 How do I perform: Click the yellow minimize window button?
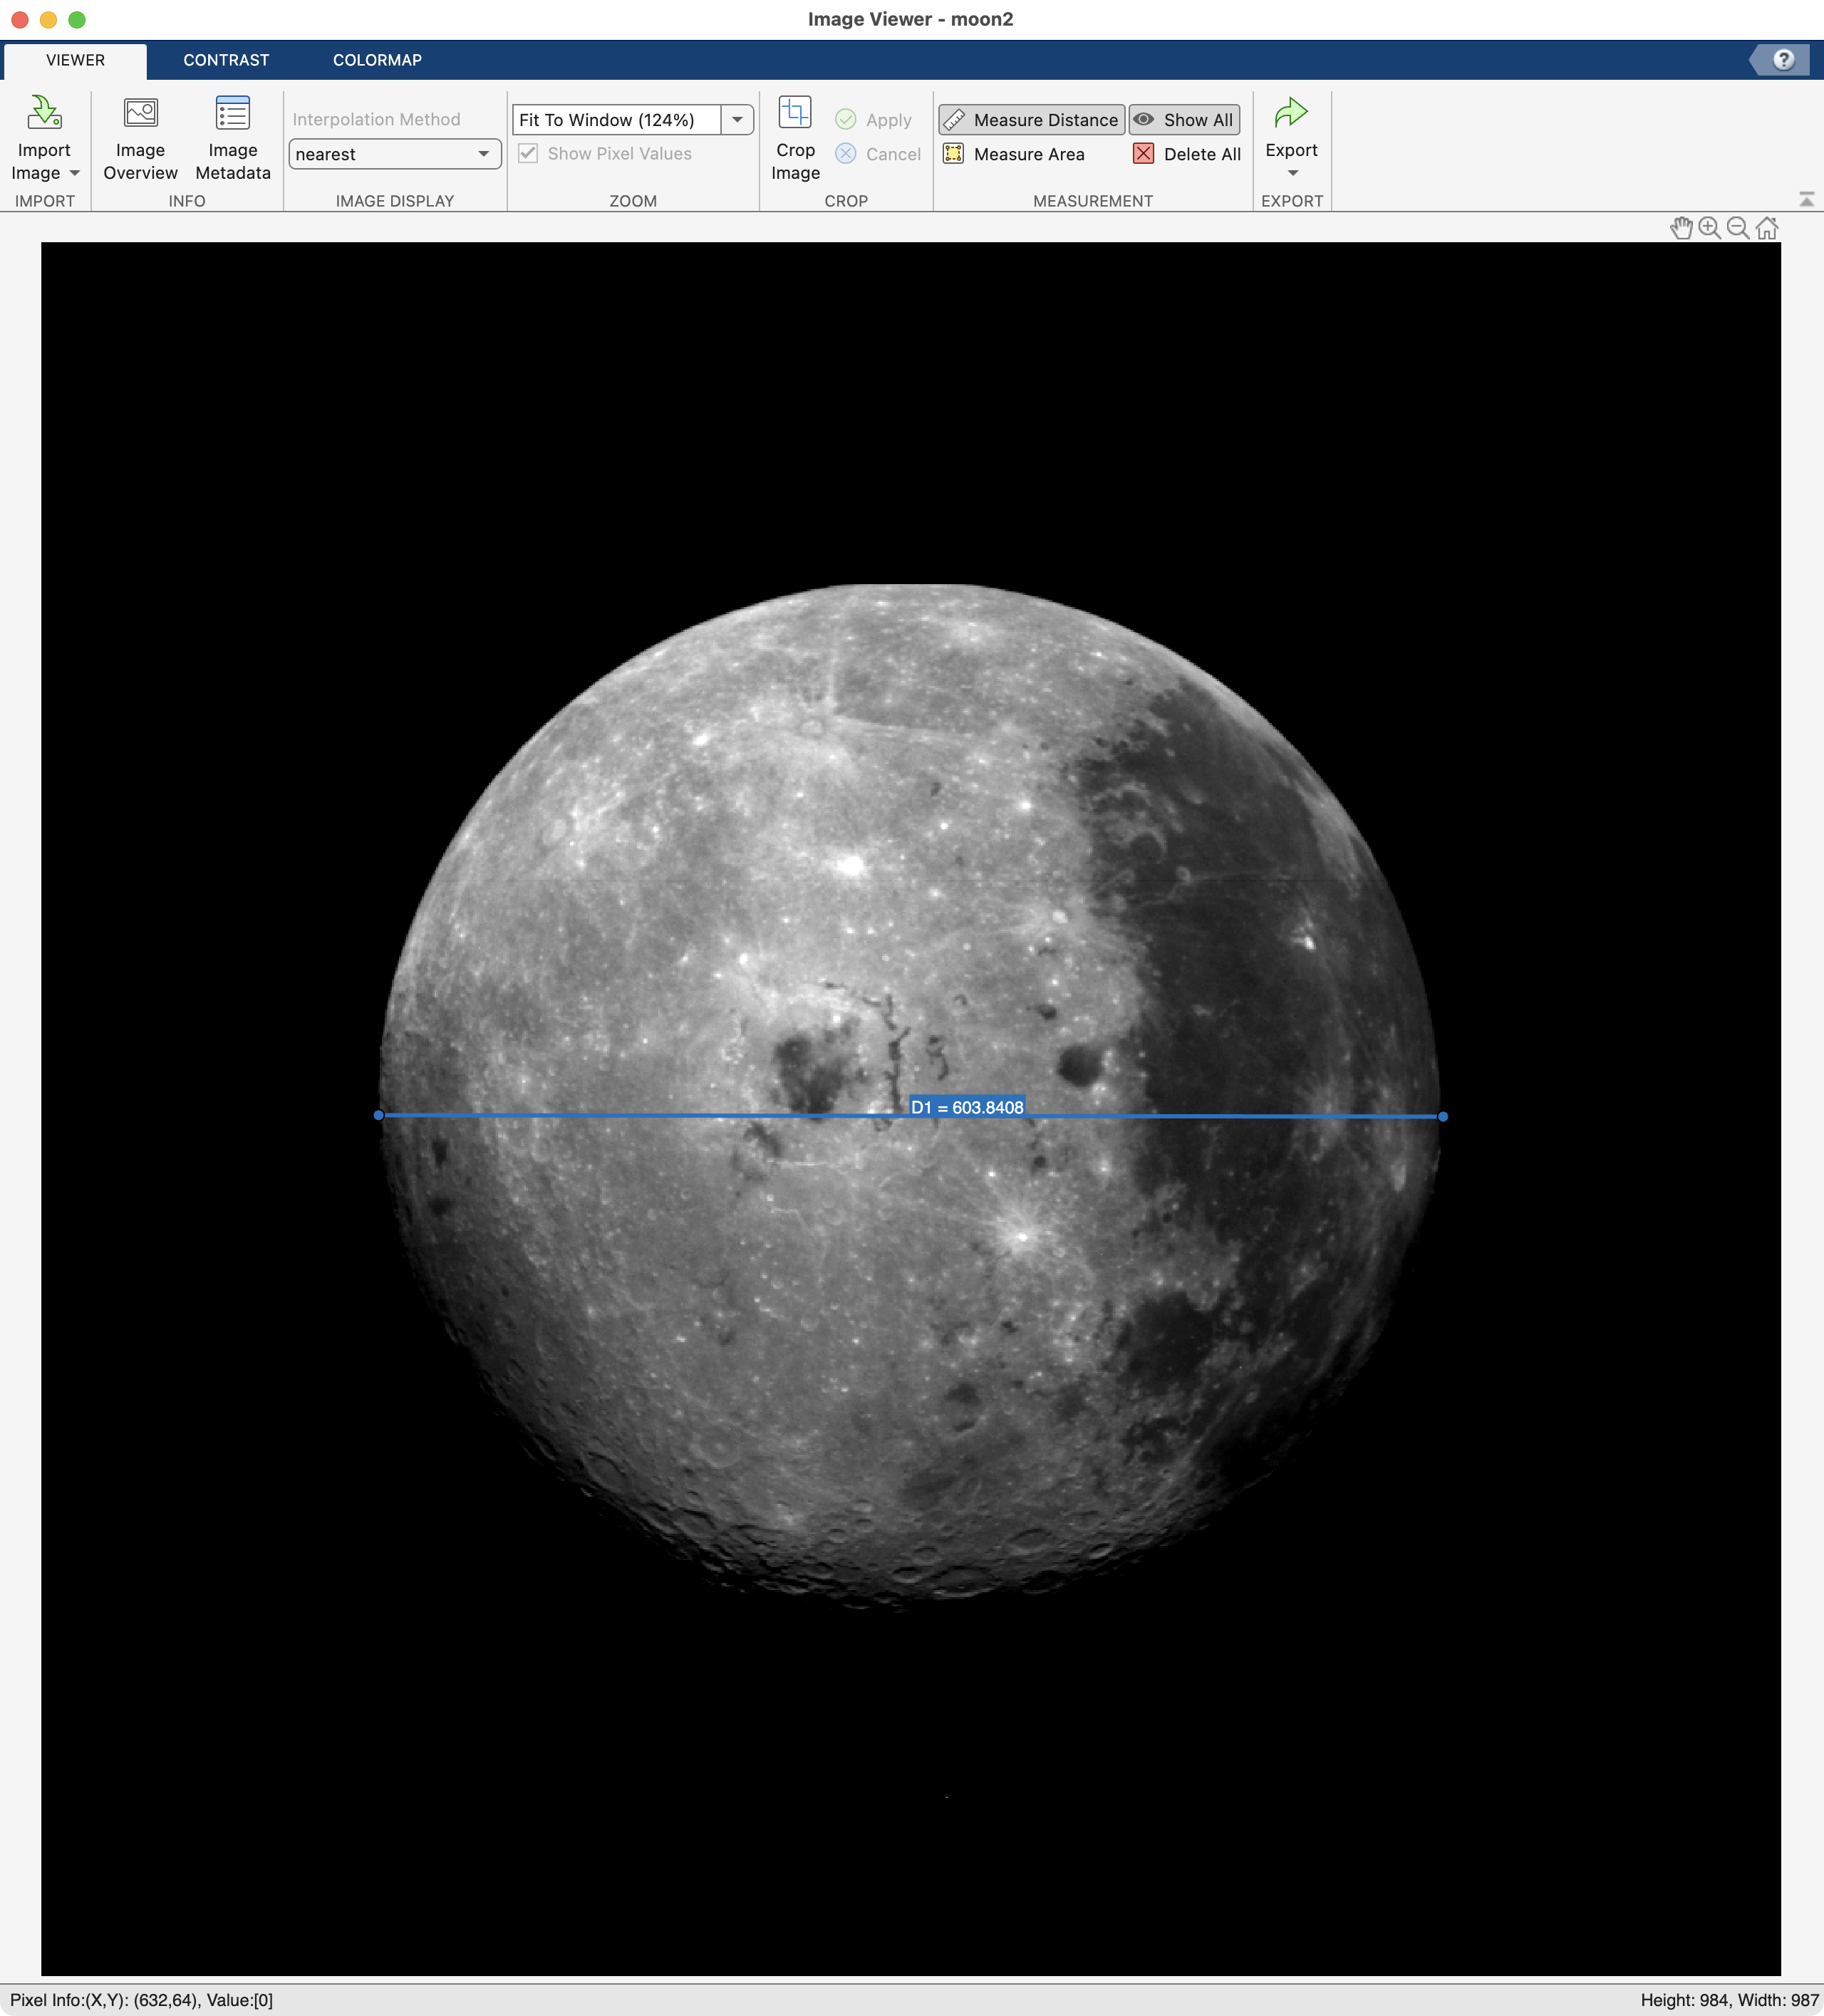[x=48, y=19]
